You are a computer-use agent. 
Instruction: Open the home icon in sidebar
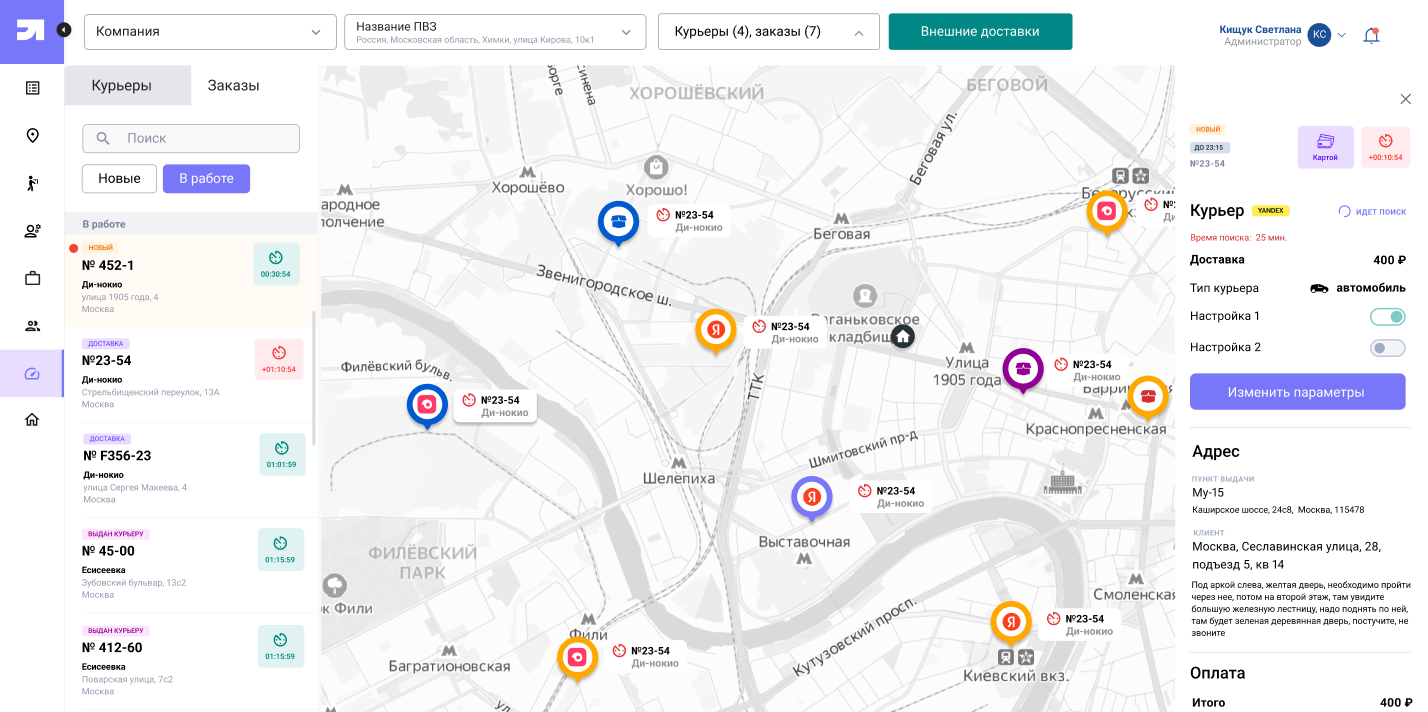coord(32,420)
